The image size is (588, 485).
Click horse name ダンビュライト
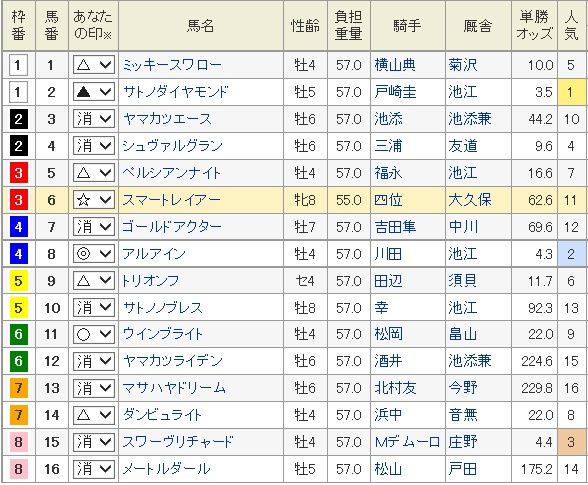pos(162,415)
